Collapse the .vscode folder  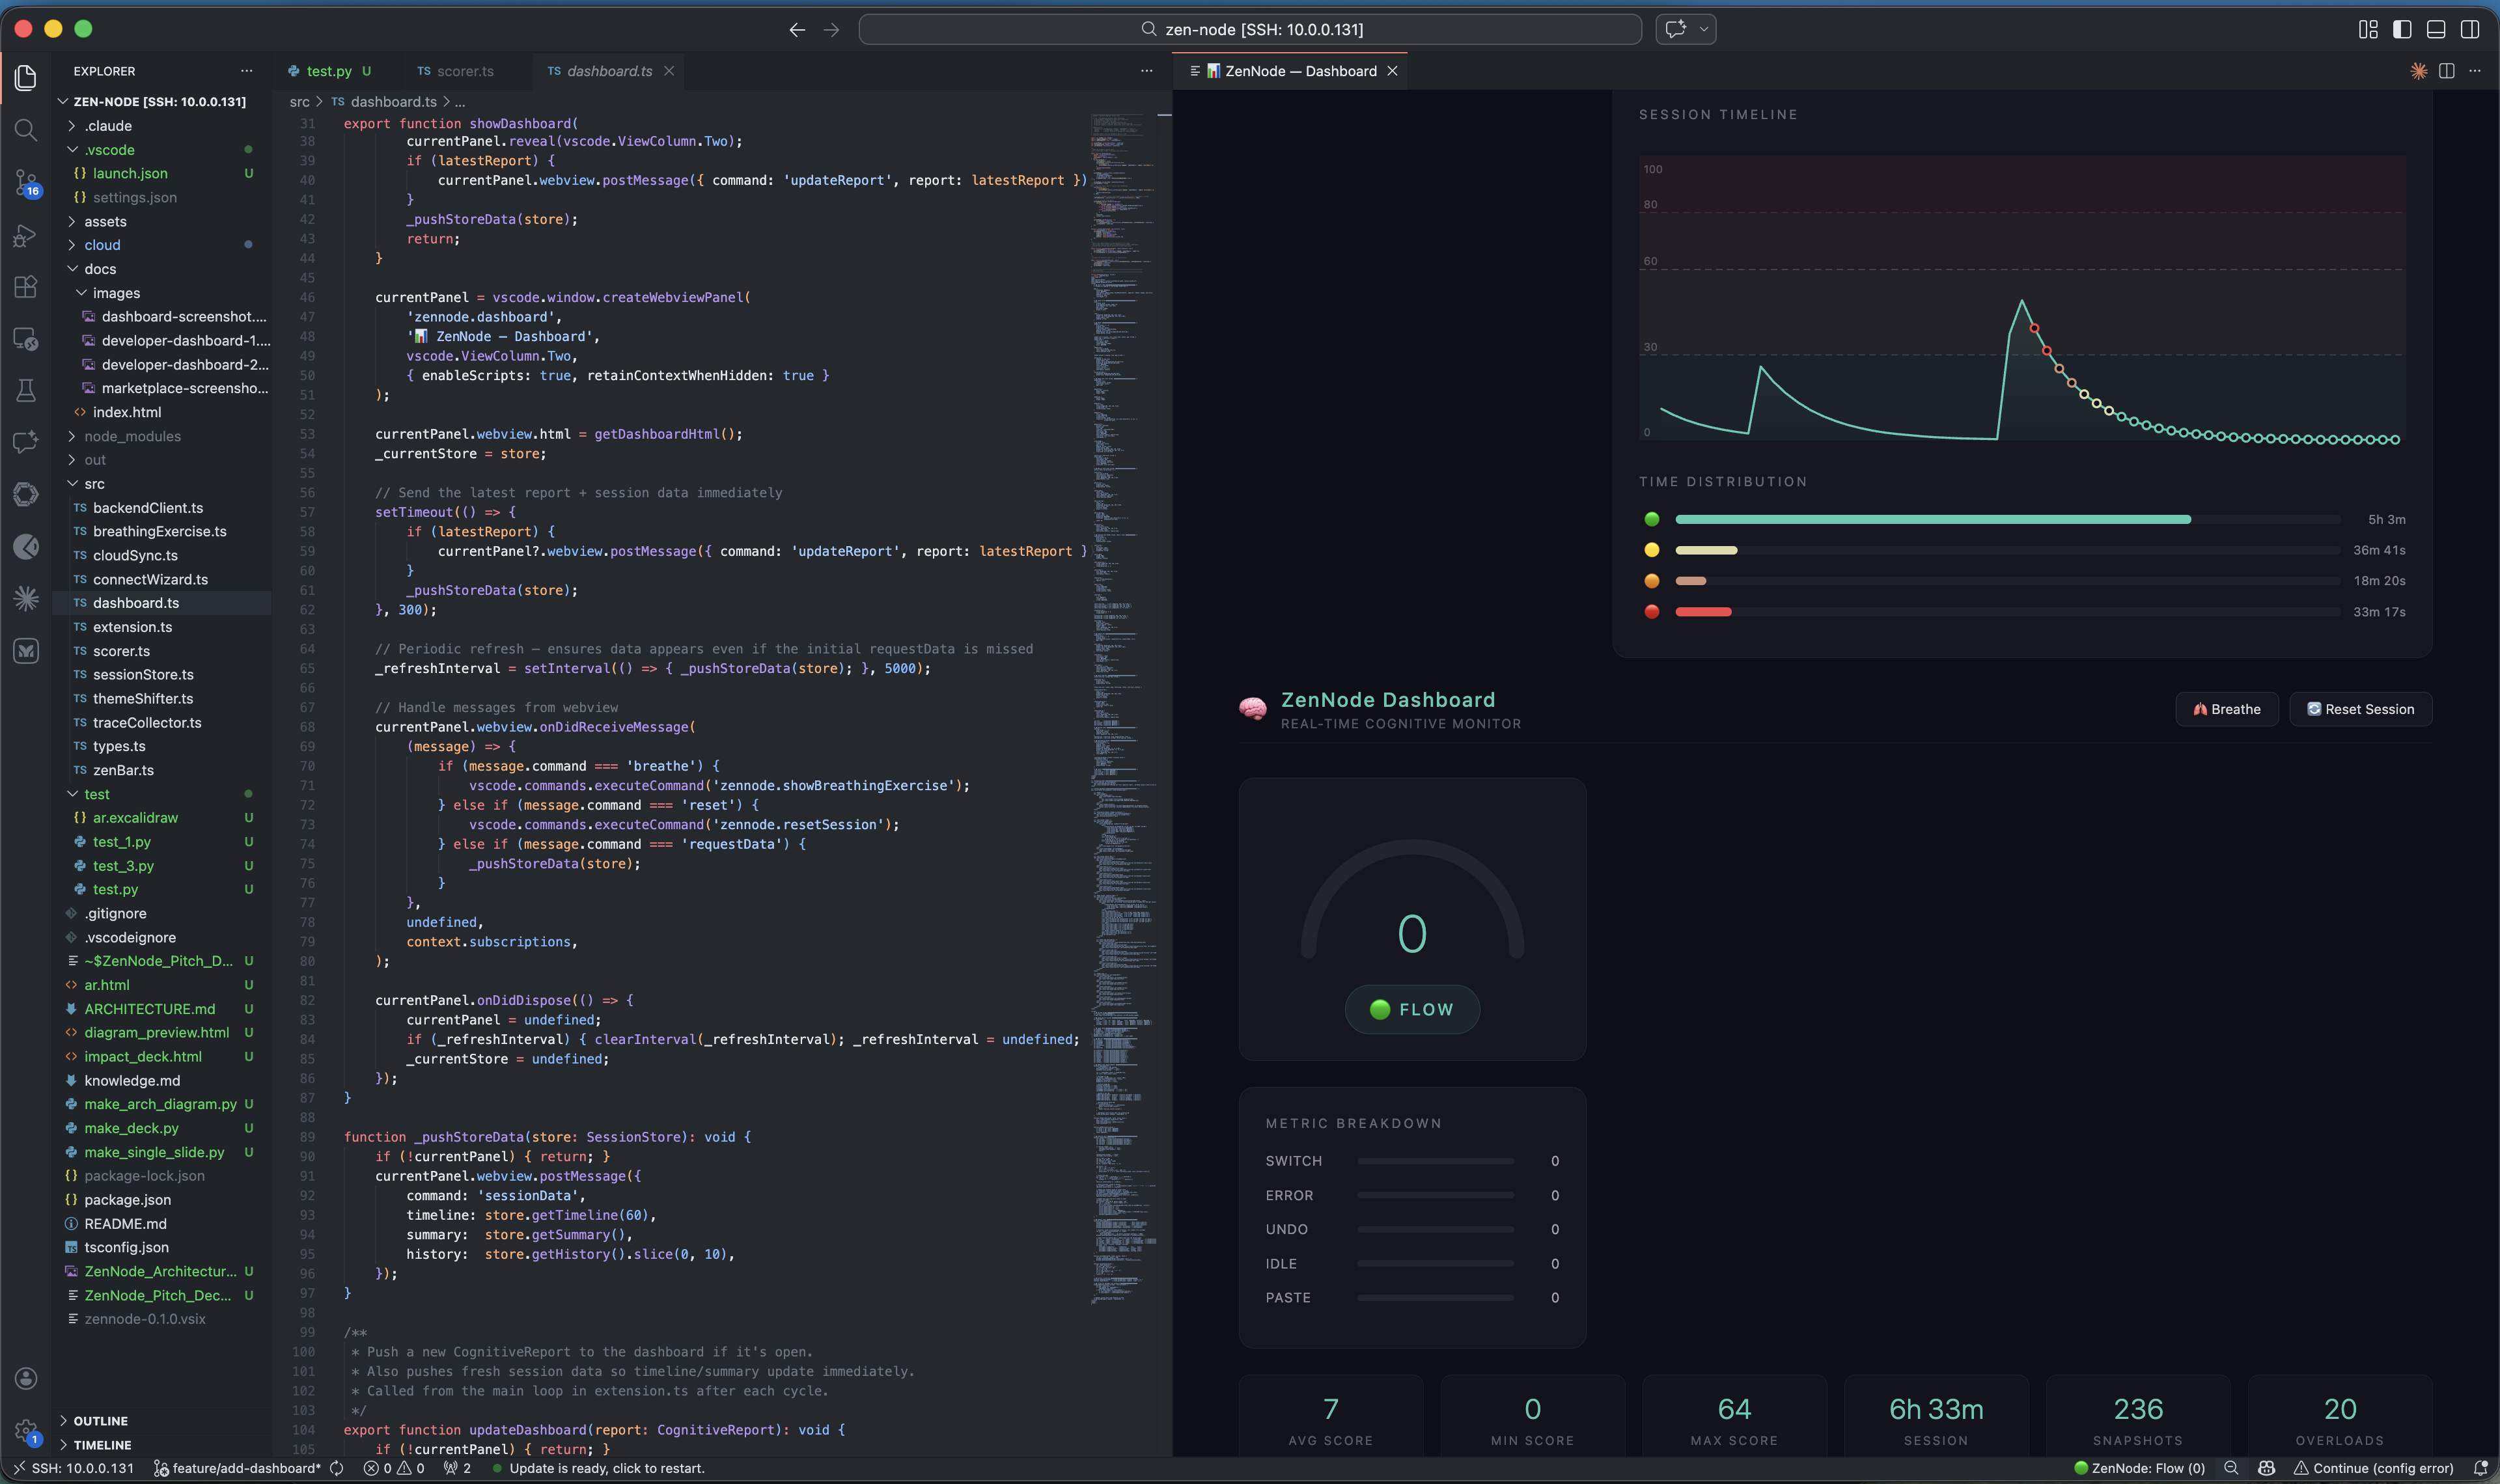[x=110, y=149]
